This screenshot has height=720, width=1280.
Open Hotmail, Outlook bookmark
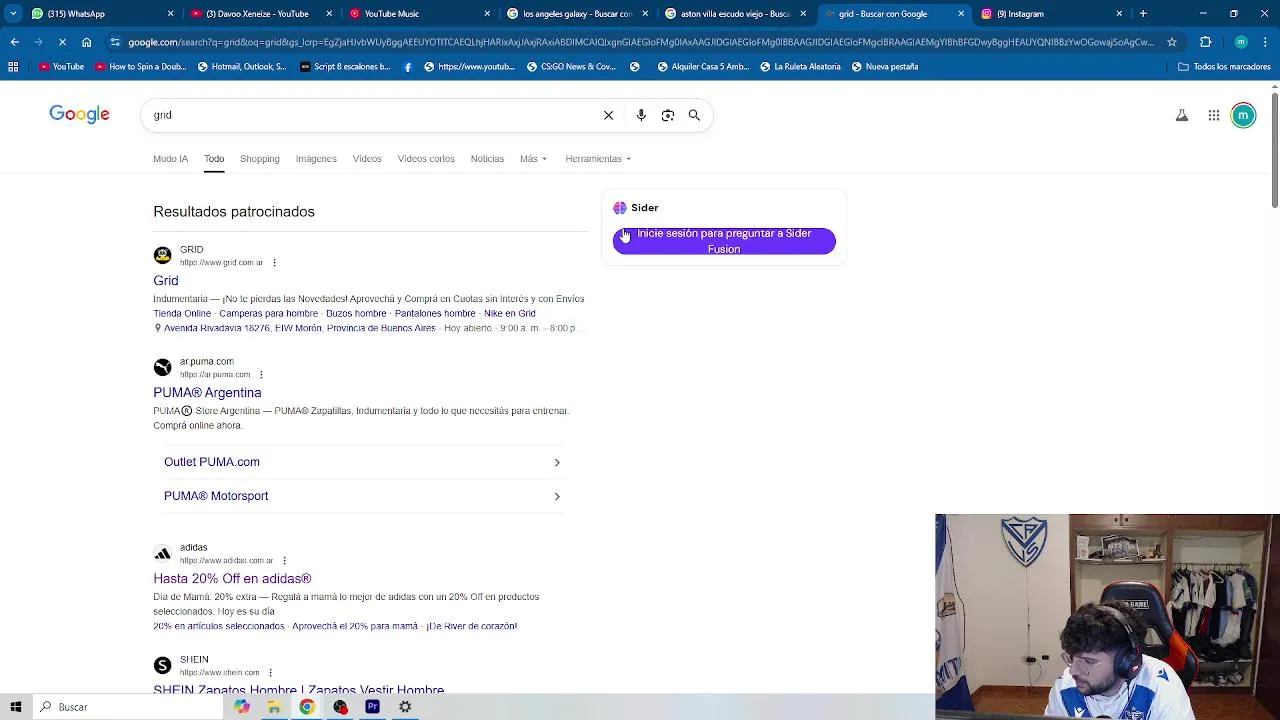(x=241, y=67)
